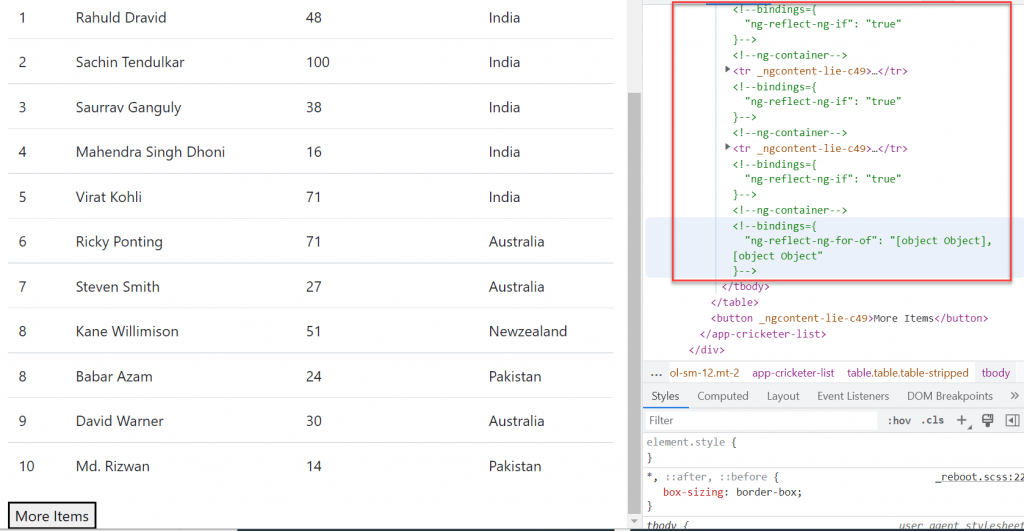Image resolution: width=1024 pixels, height=531 pixels.
Task: Click the border-box property value
Action: pos(765,492)
